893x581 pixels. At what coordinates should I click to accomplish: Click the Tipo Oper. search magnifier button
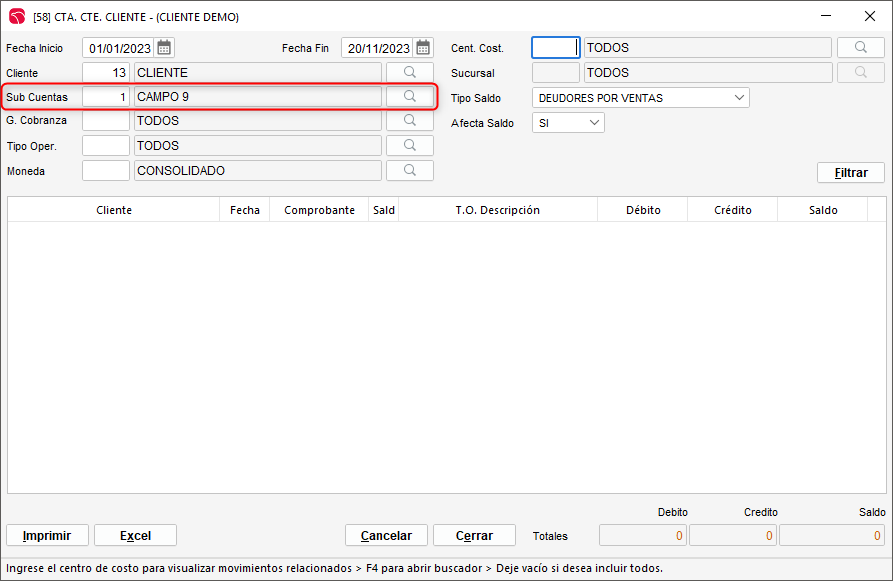tap(409, 146)
